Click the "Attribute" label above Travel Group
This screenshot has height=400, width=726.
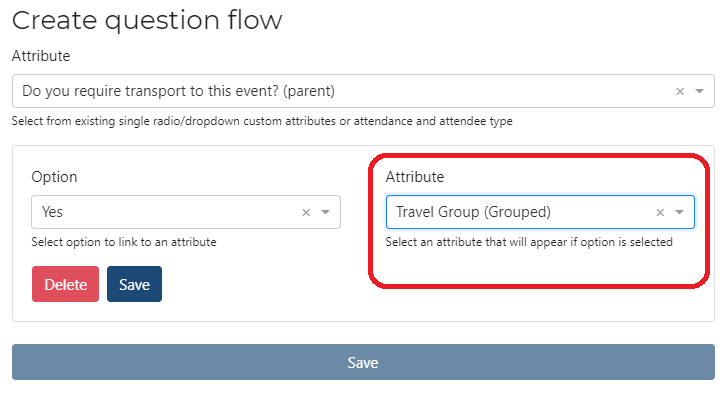tap(415, 177)
